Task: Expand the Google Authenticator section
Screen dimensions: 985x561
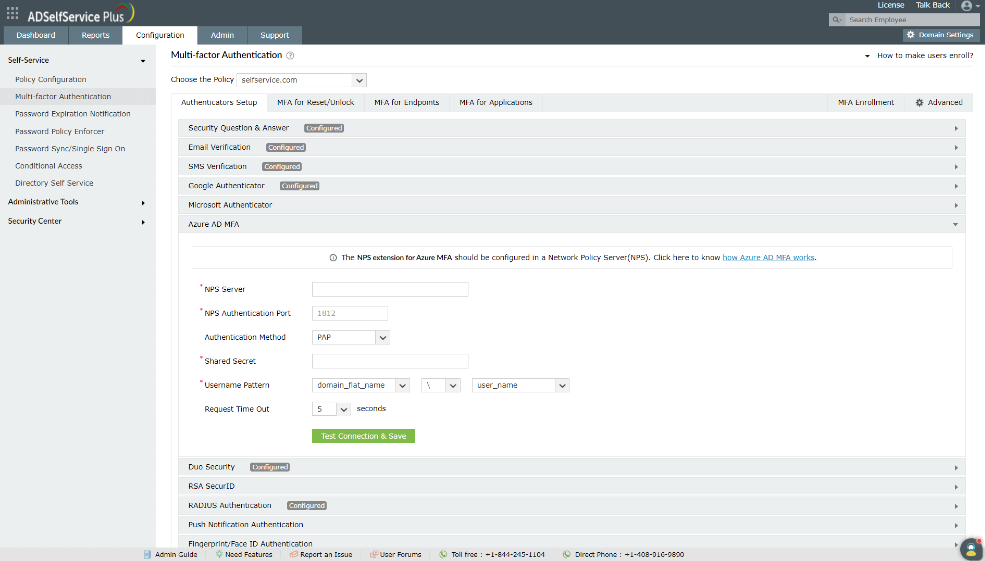Action: [x=572, y=186]
